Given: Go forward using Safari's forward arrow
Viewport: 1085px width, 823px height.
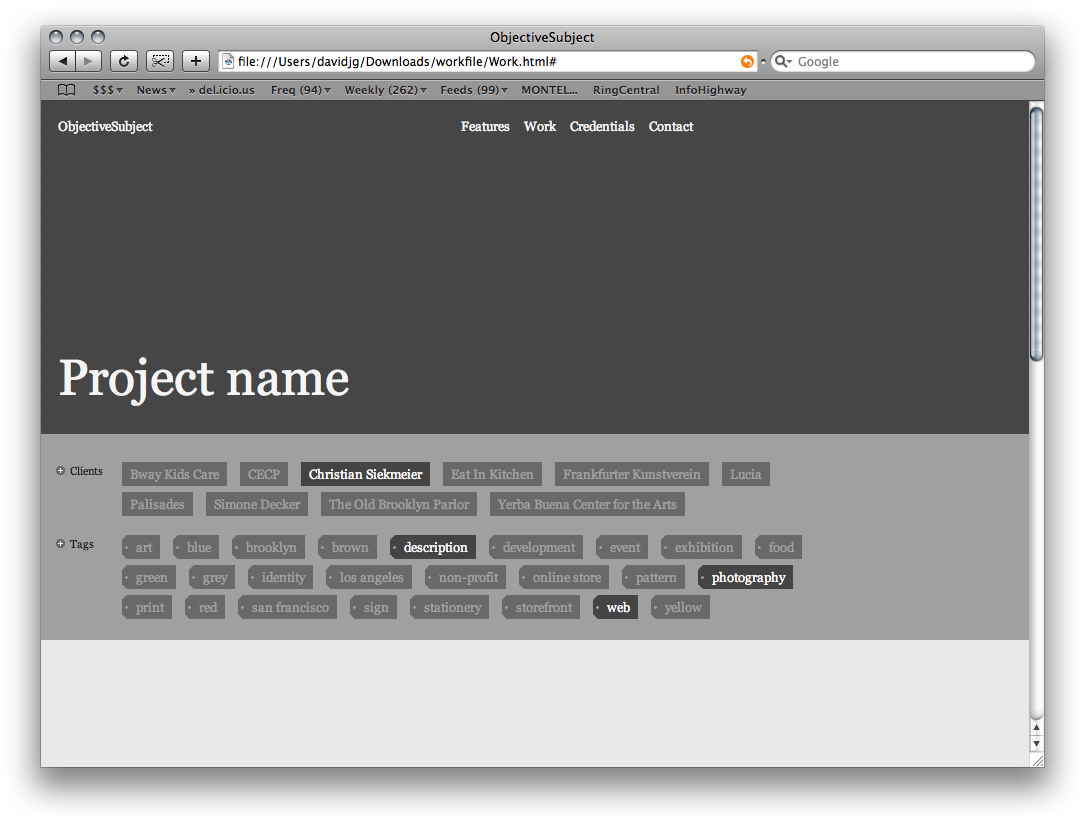Looking at the screenshot, I should 89,61.
